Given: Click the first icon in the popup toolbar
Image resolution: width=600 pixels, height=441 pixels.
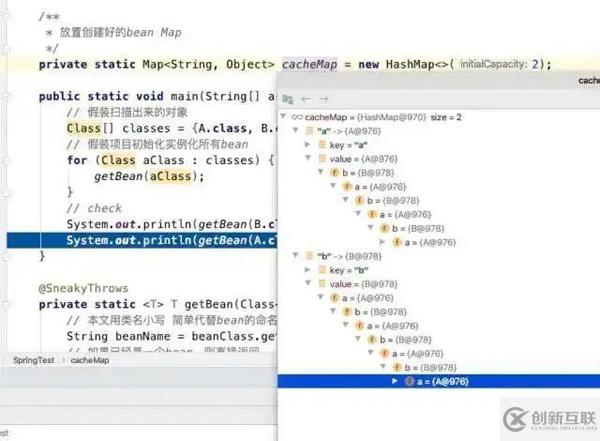Looking at the screenshot, I should (x=288, y=99).
